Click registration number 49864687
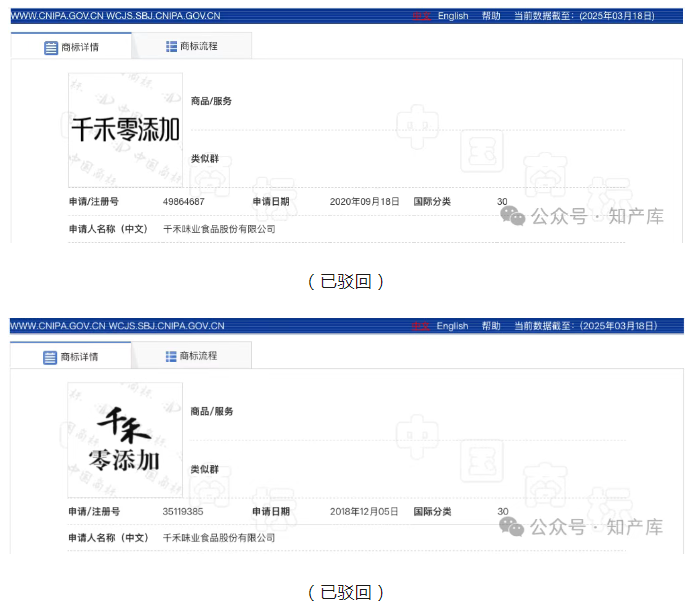The width and height of the screenshot is (697, 614). (184, 201)
